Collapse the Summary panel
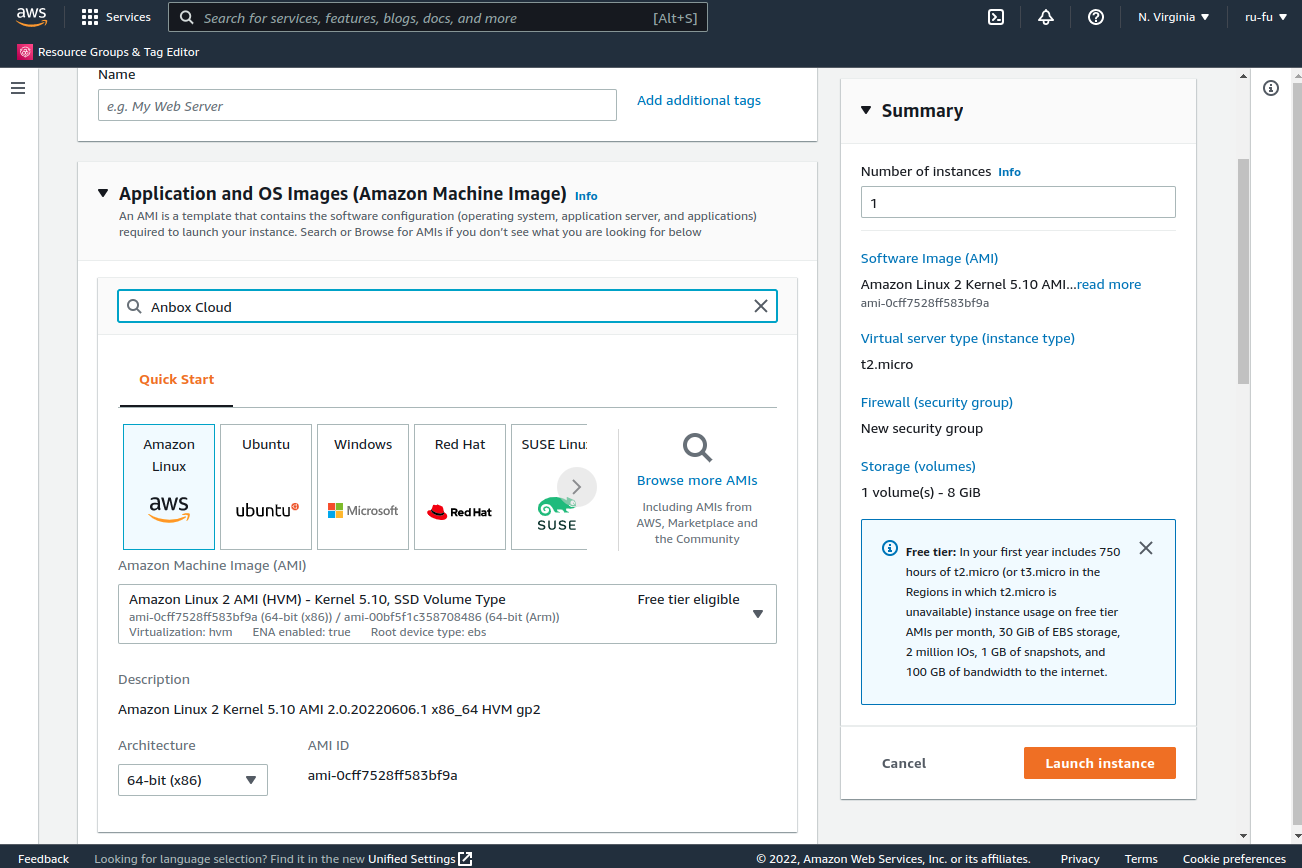This screenshot has width=1302, height=868. click(x=866, y=111)
